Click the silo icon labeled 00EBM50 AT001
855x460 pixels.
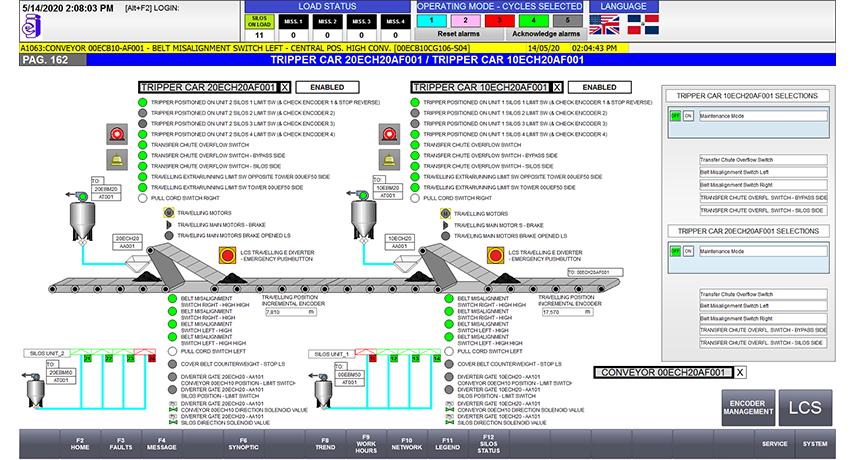(x=323, y=394)
